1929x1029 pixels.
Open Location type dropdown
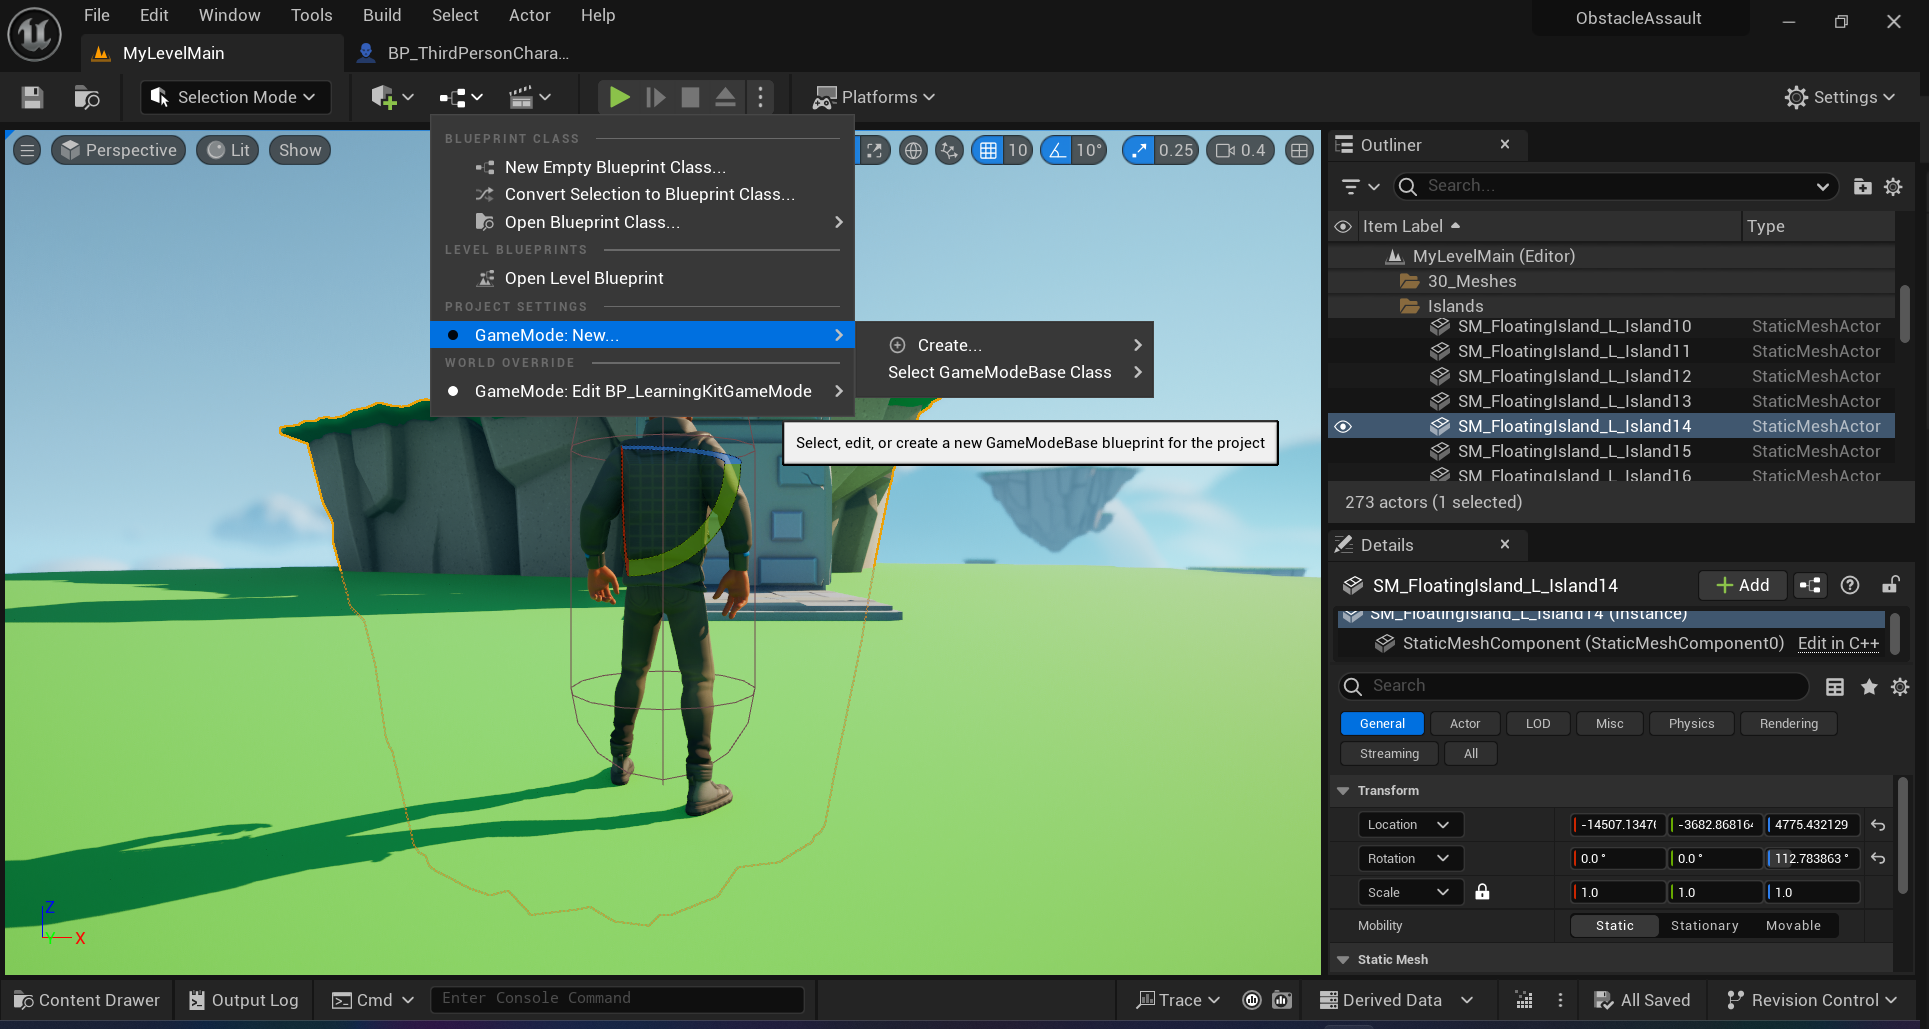[x=1410, y=824]
